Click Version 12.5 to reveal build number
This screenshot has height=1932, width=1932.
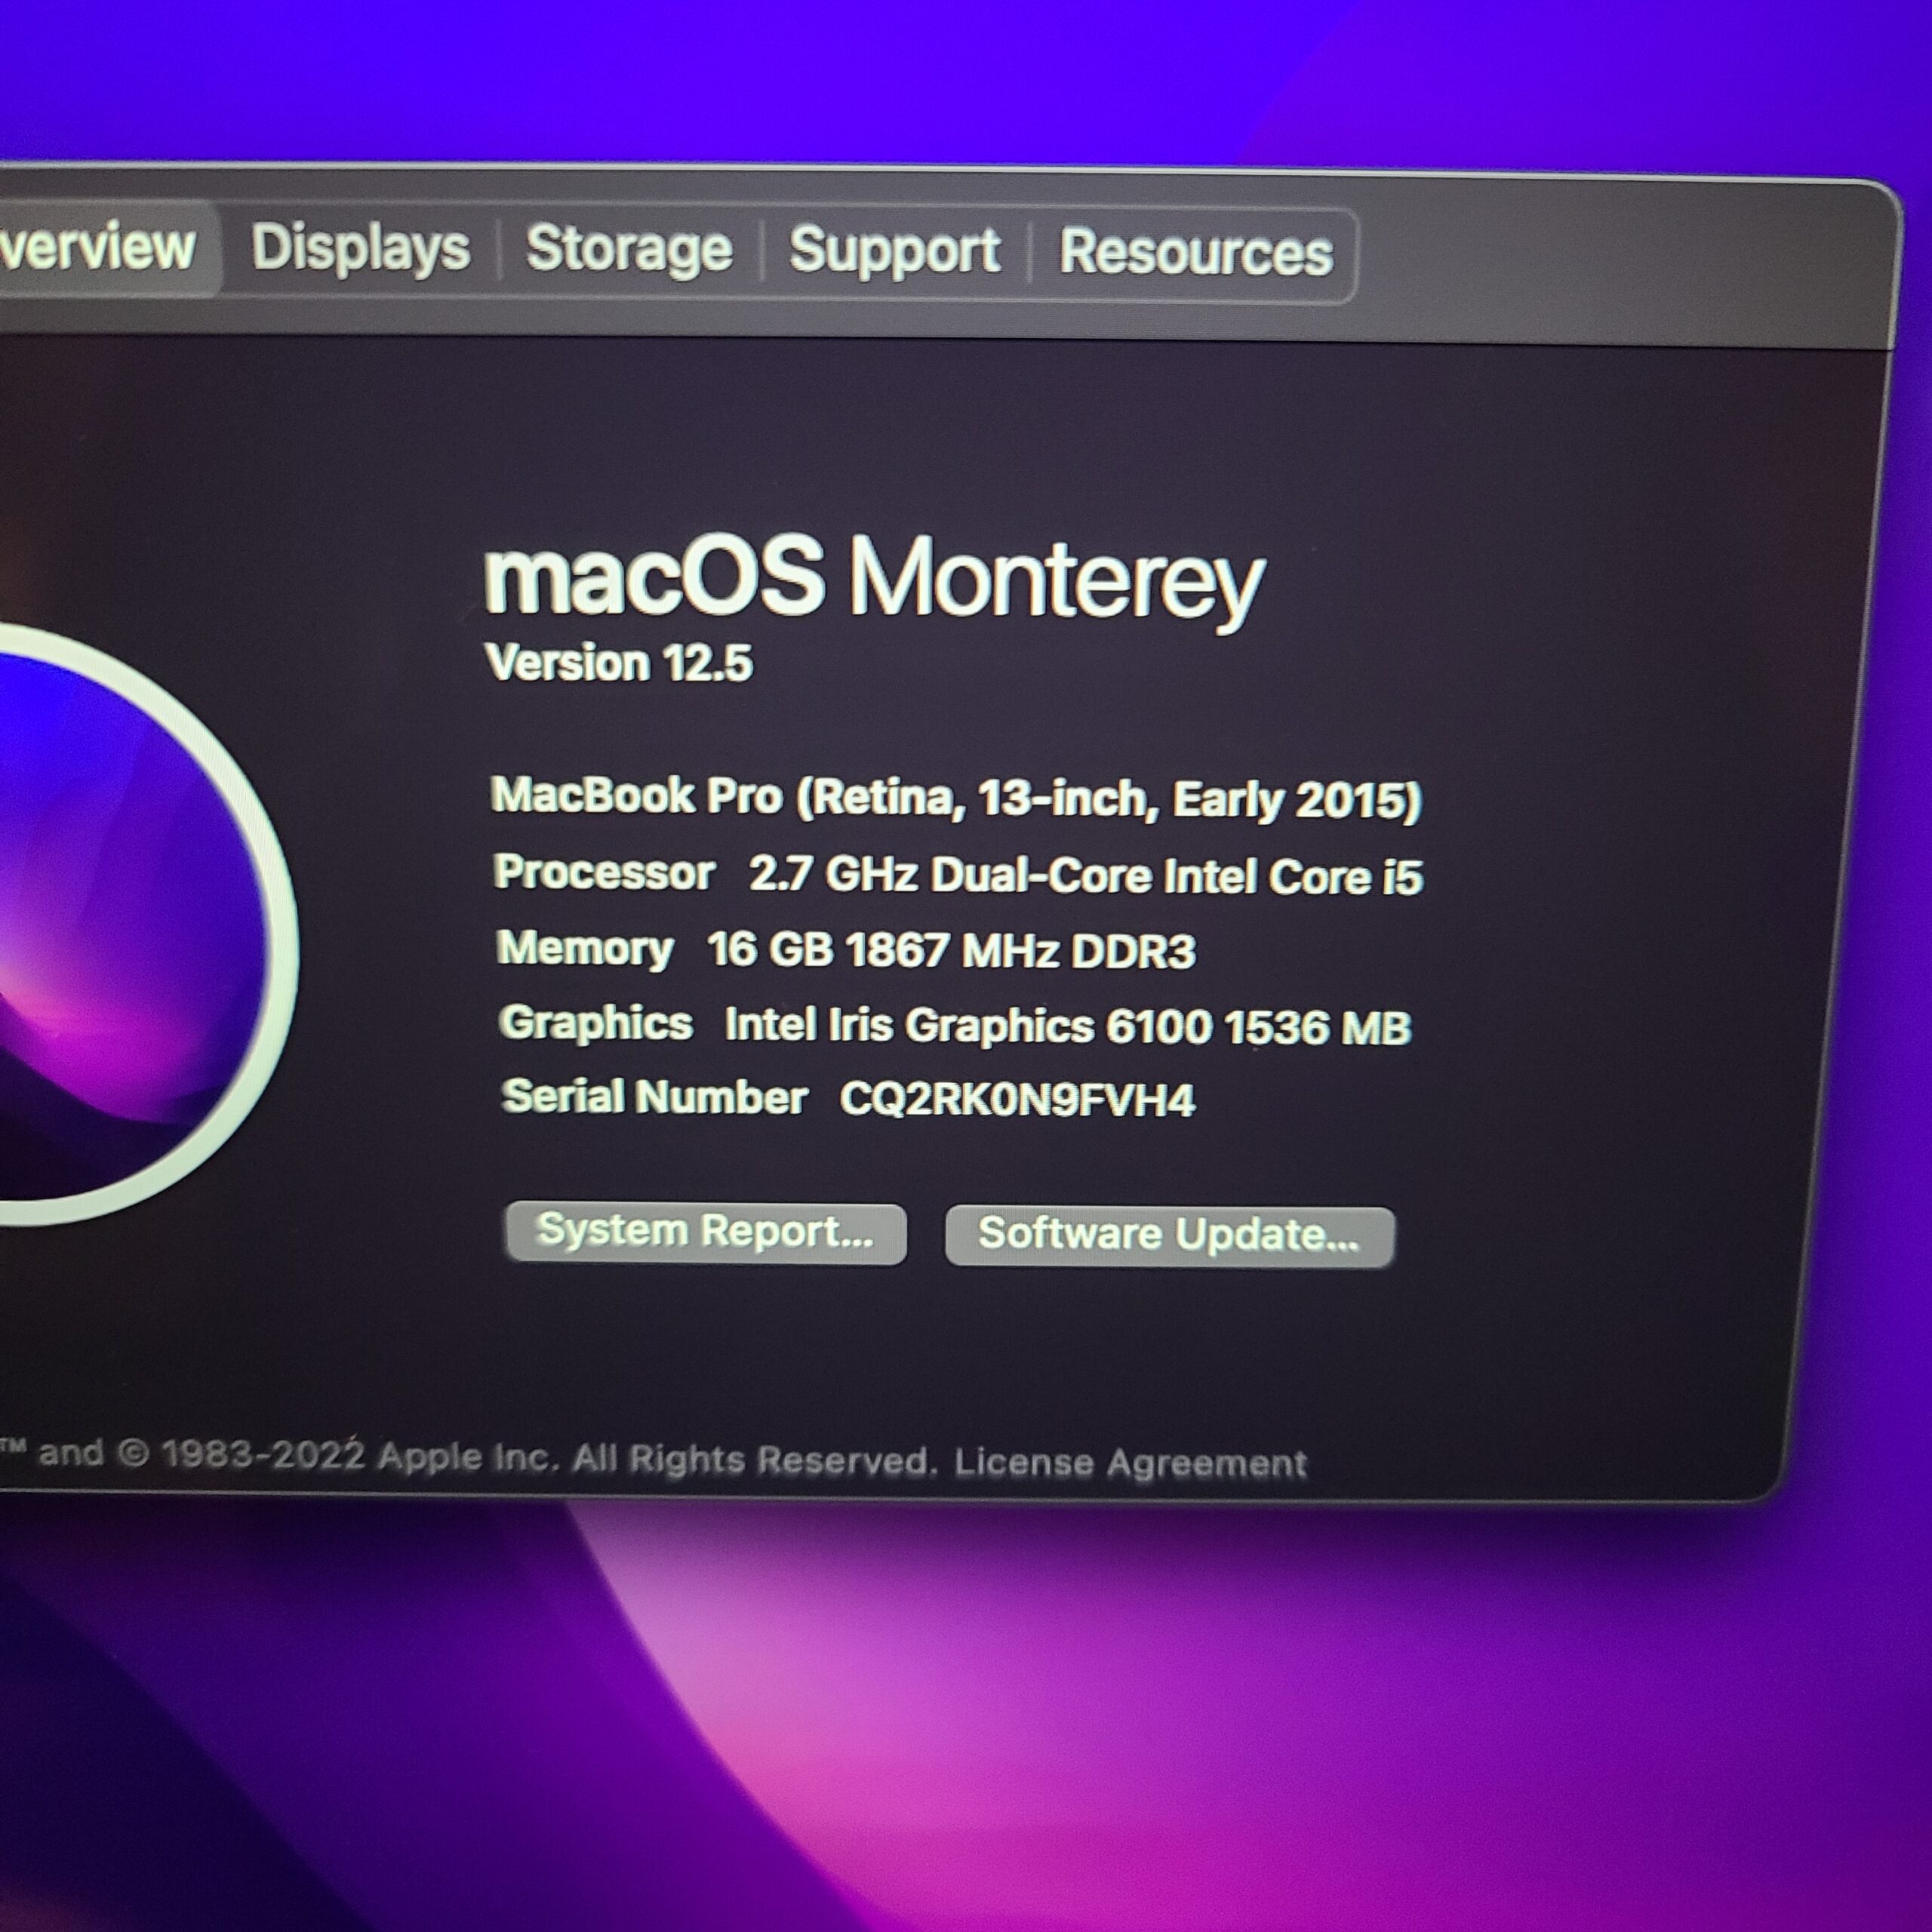click(619, 663)
